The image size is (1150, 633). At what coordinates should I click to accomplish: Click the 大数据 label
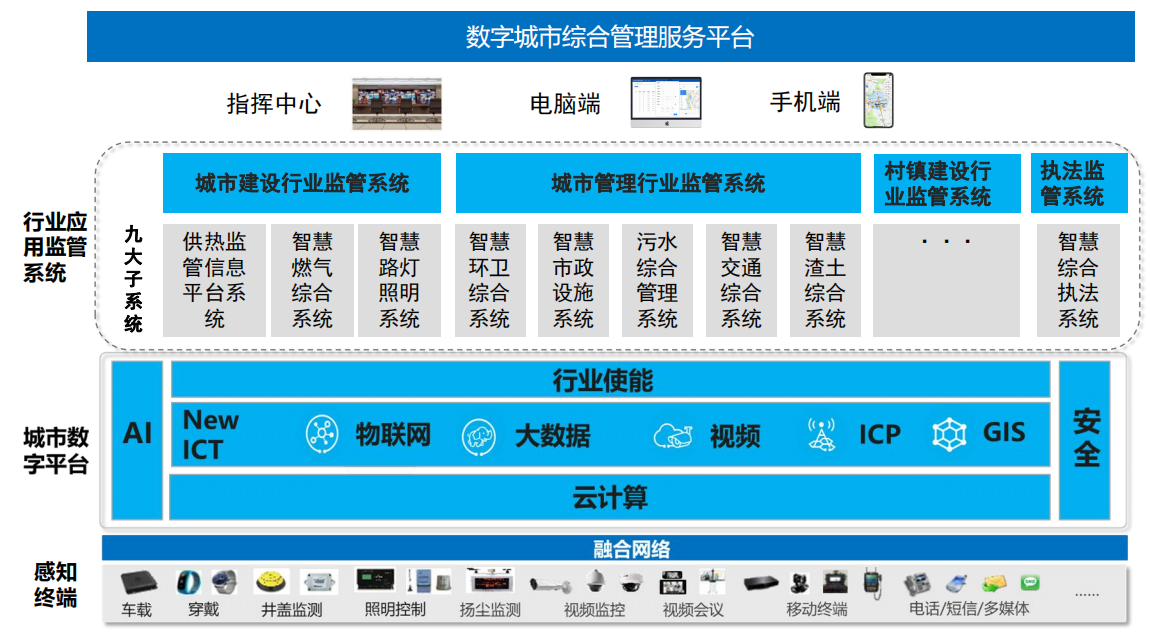[552, 436]
